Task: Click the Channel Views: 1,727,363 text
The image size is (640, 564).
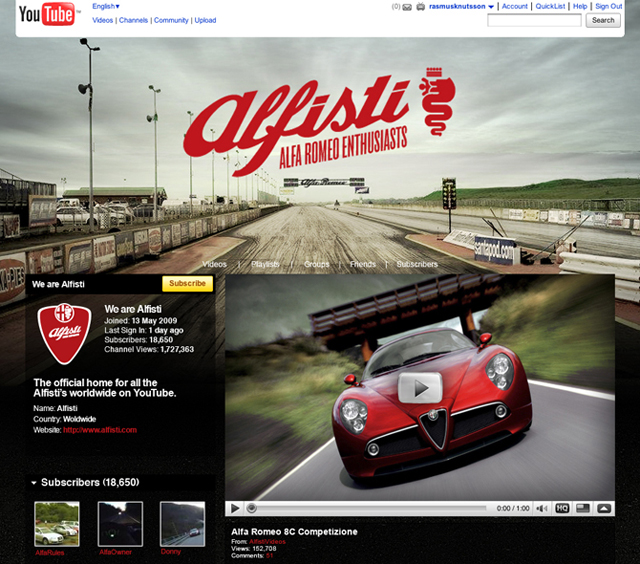Action: [x=149, y=349]
